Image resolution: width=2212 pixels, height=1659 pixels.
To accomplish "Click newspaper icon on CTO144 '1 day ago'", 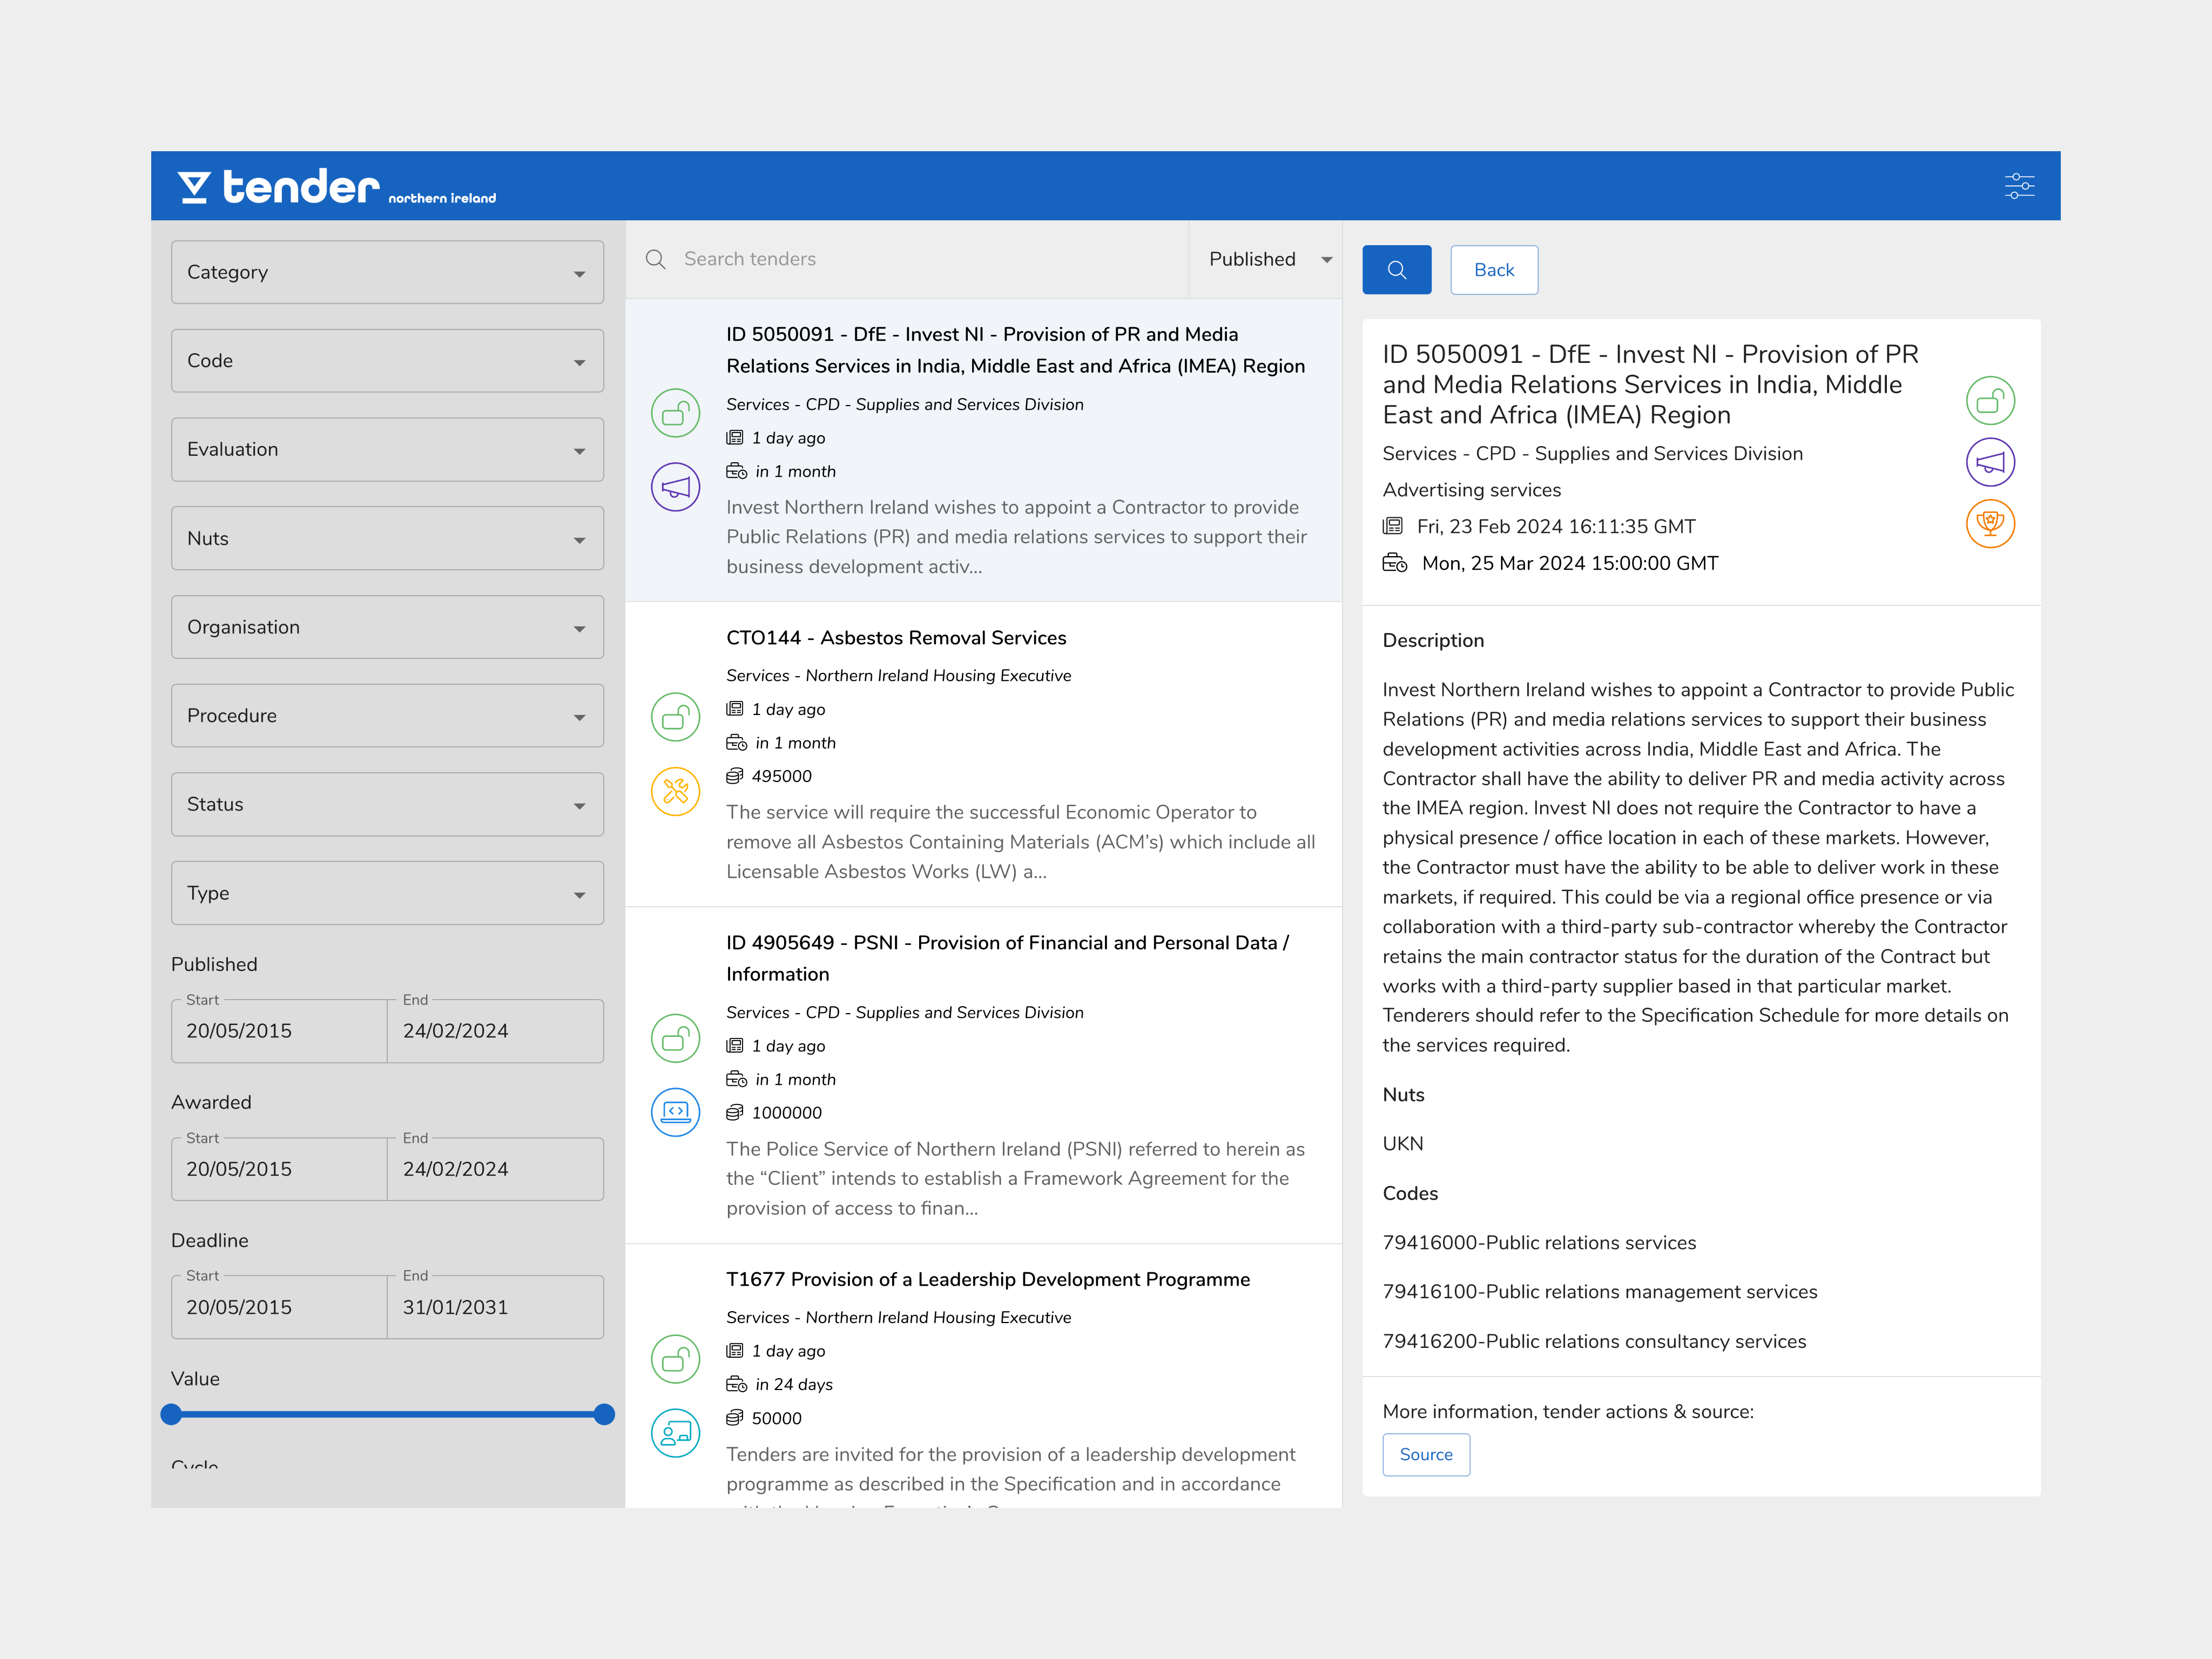I will coord(734,709).
